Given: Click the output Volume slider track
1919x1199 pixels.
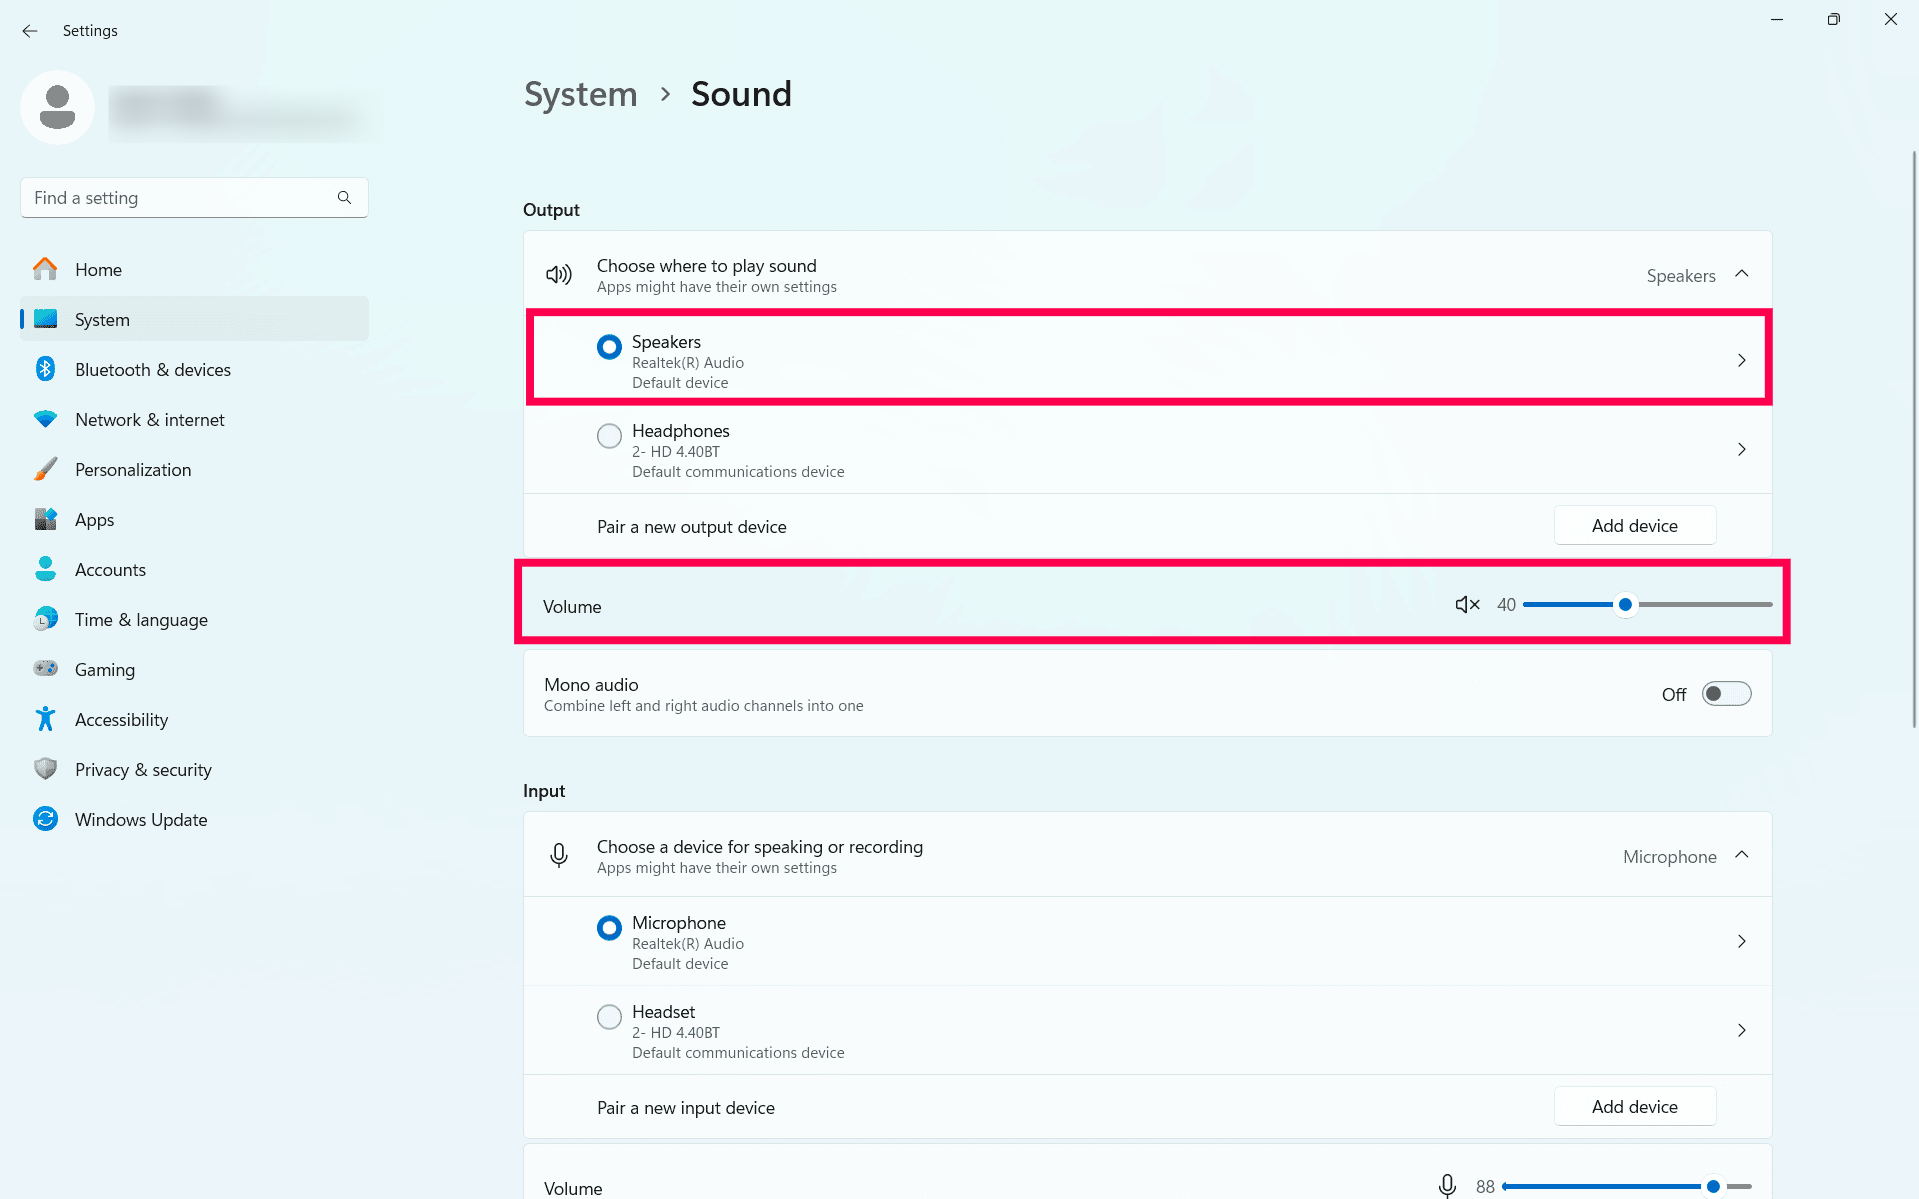Looking at the screenshot, I should pos(1700,605).
